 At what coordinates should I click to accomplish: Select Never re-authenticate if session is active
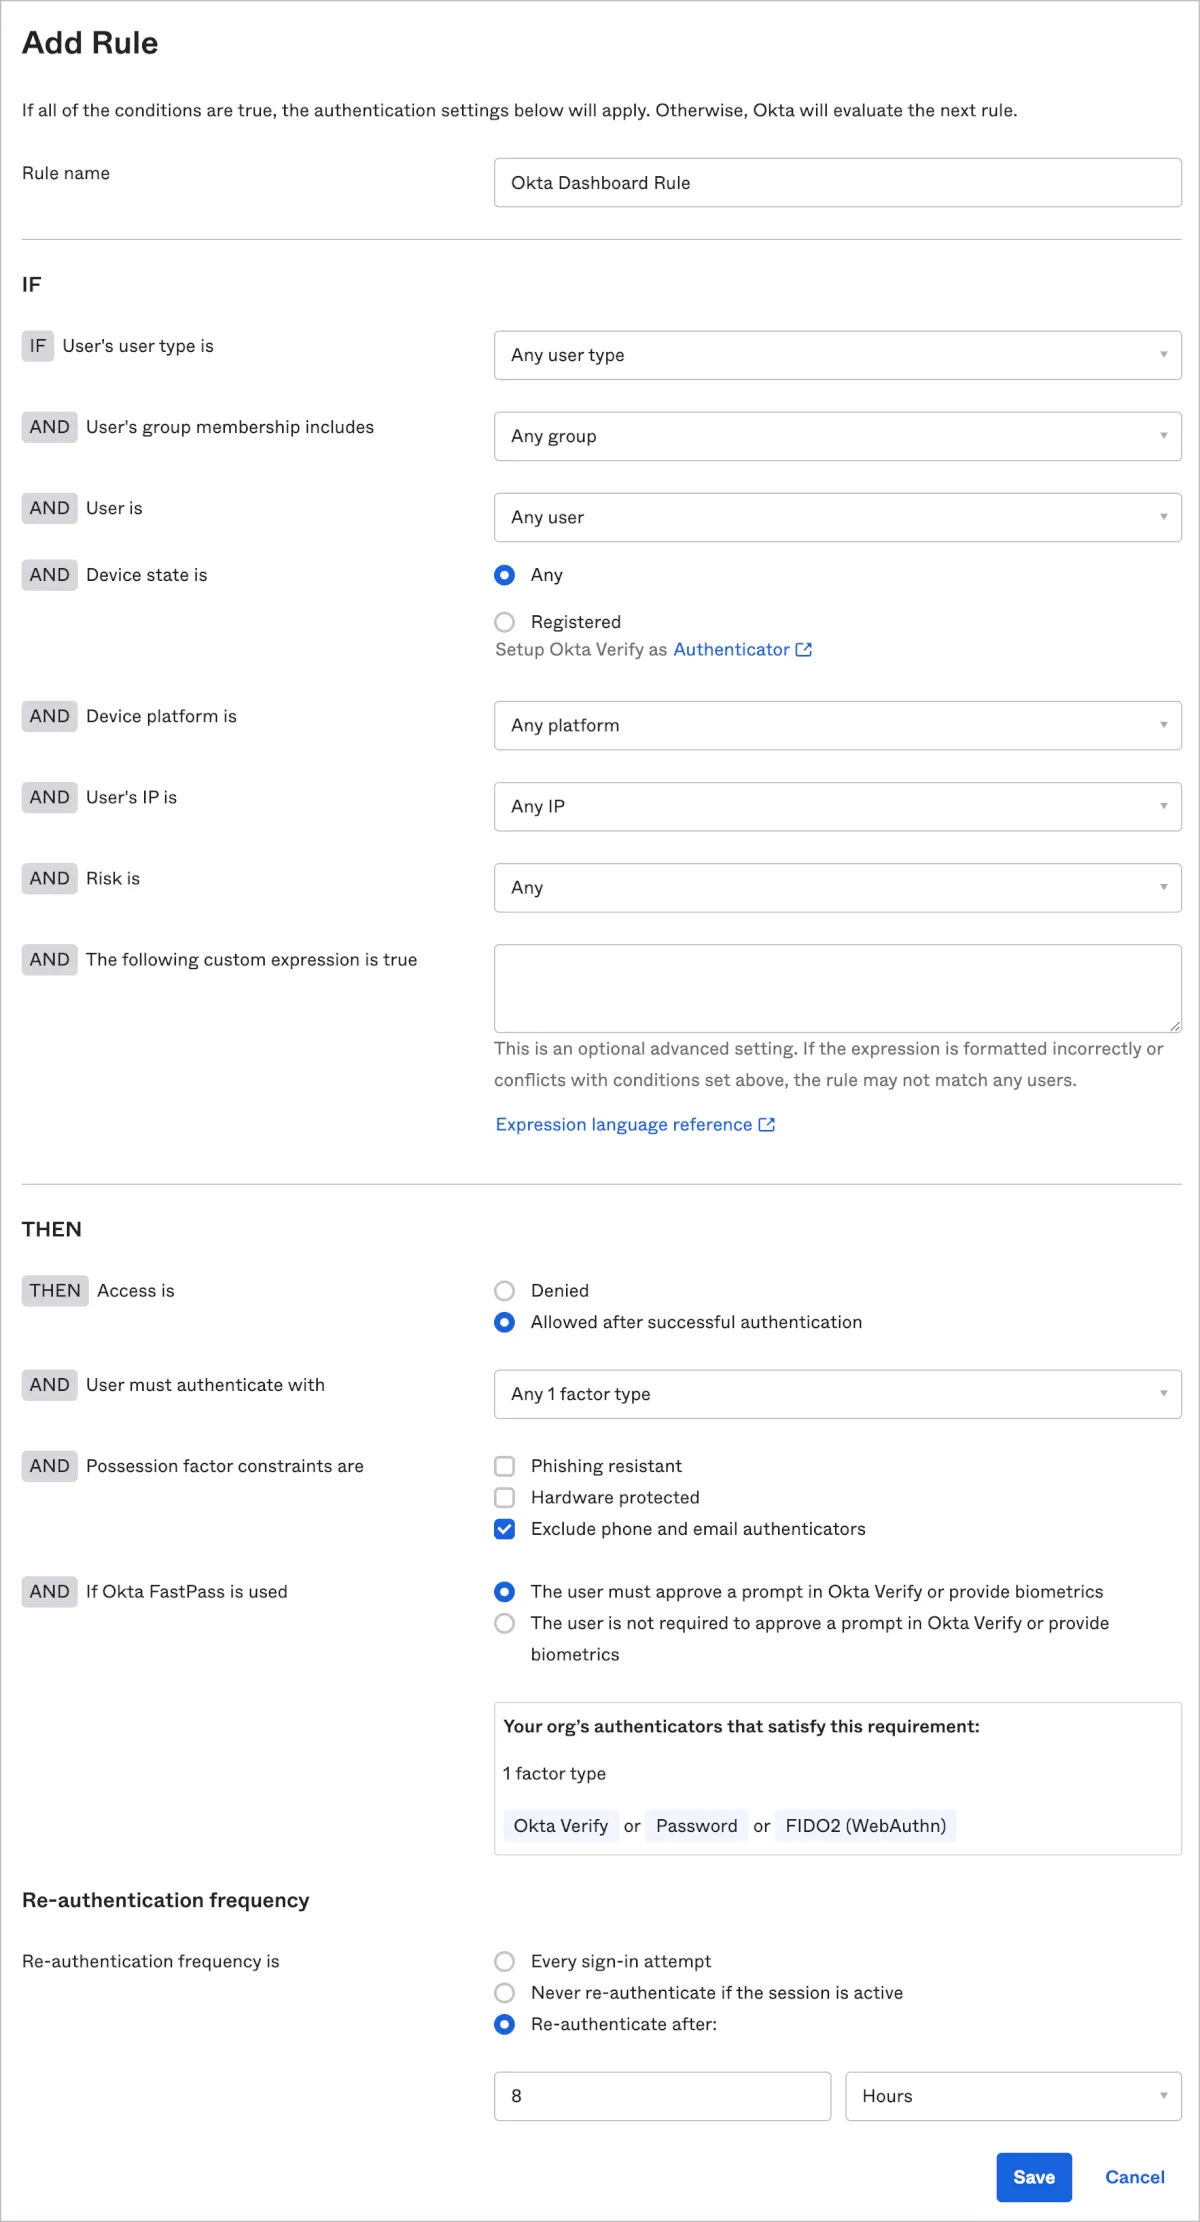pyautogui.click(x=505, y=1993)
